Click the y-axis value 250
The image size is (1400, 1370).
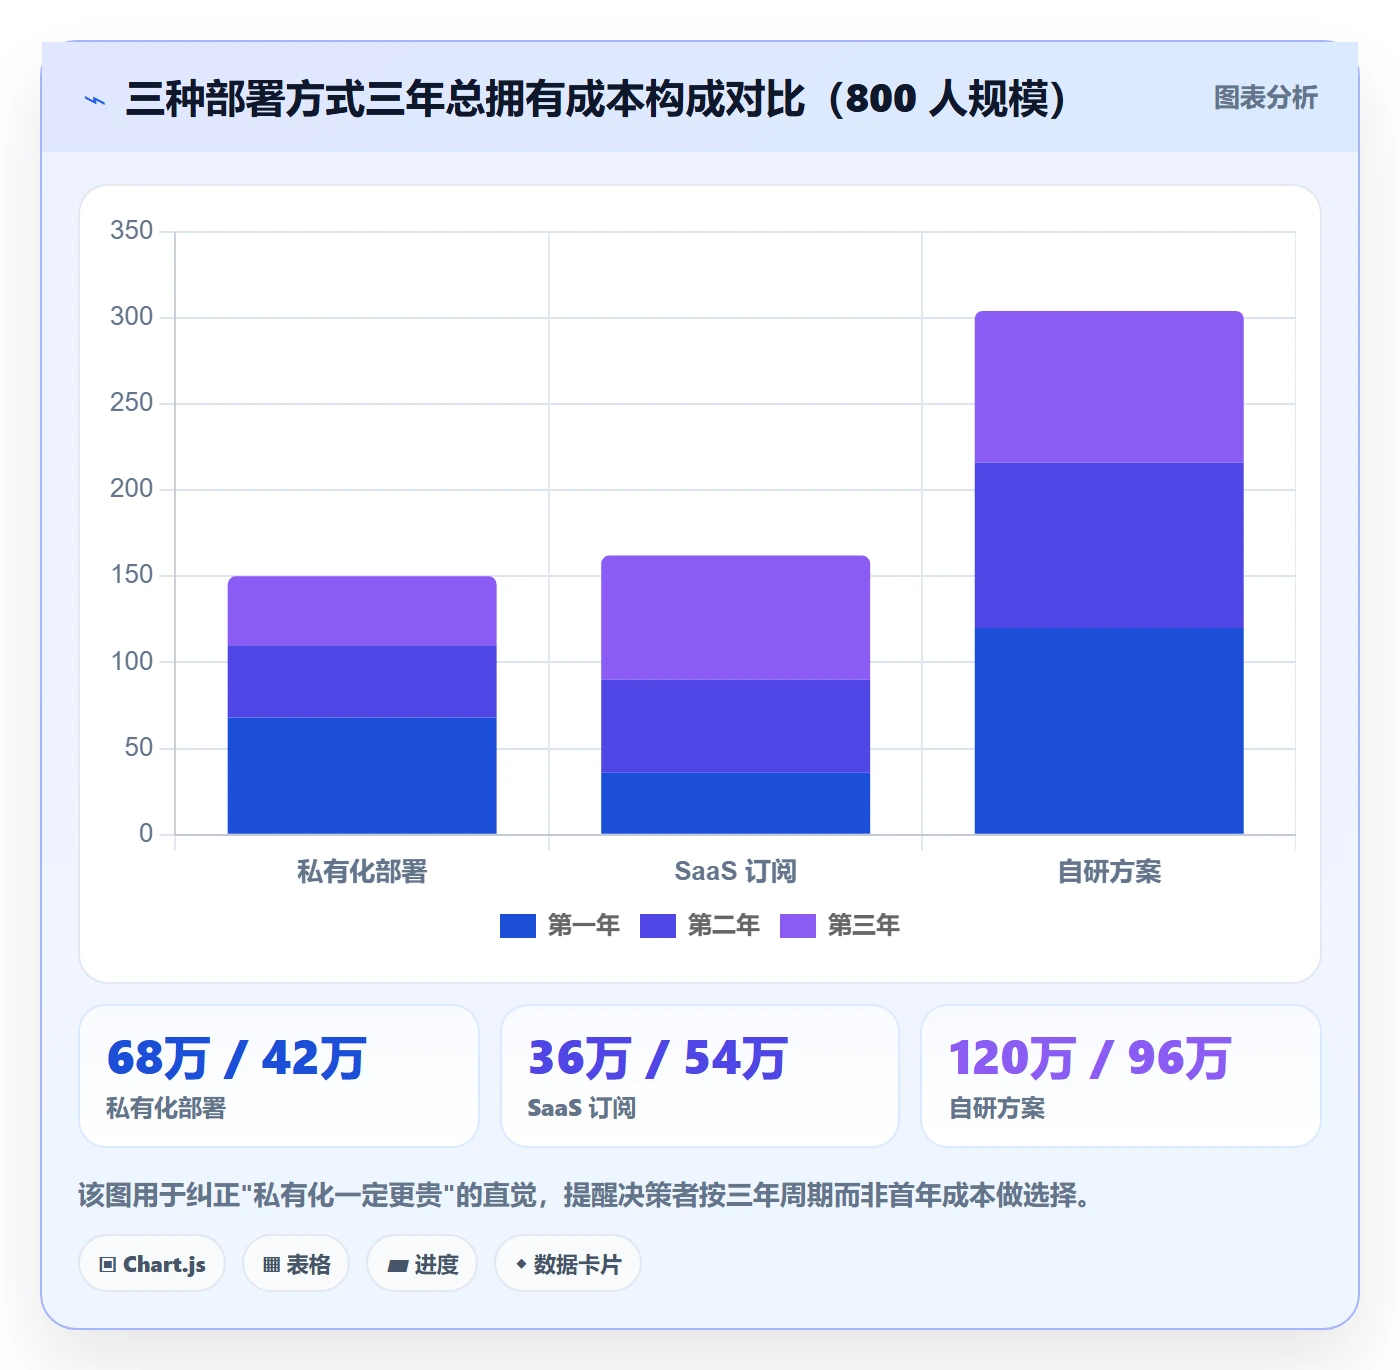tap(132, 402)
